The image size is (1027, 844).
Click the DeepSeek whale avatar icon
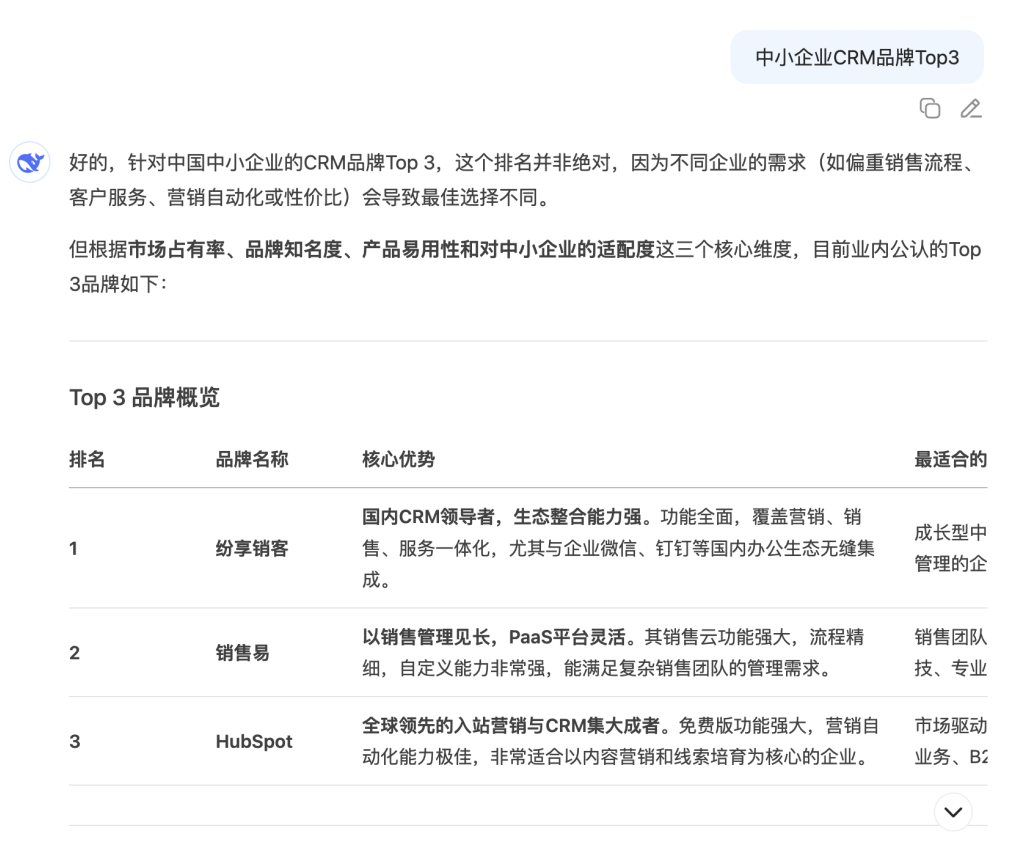point(30,162)
